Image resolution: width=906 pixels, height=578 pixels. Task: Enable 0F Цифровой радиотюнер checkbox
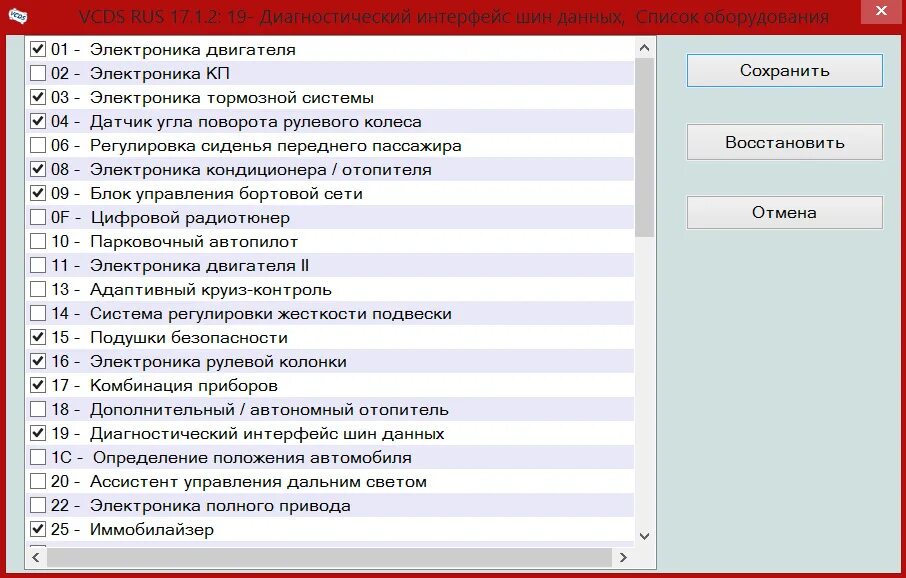click(38, 217)
